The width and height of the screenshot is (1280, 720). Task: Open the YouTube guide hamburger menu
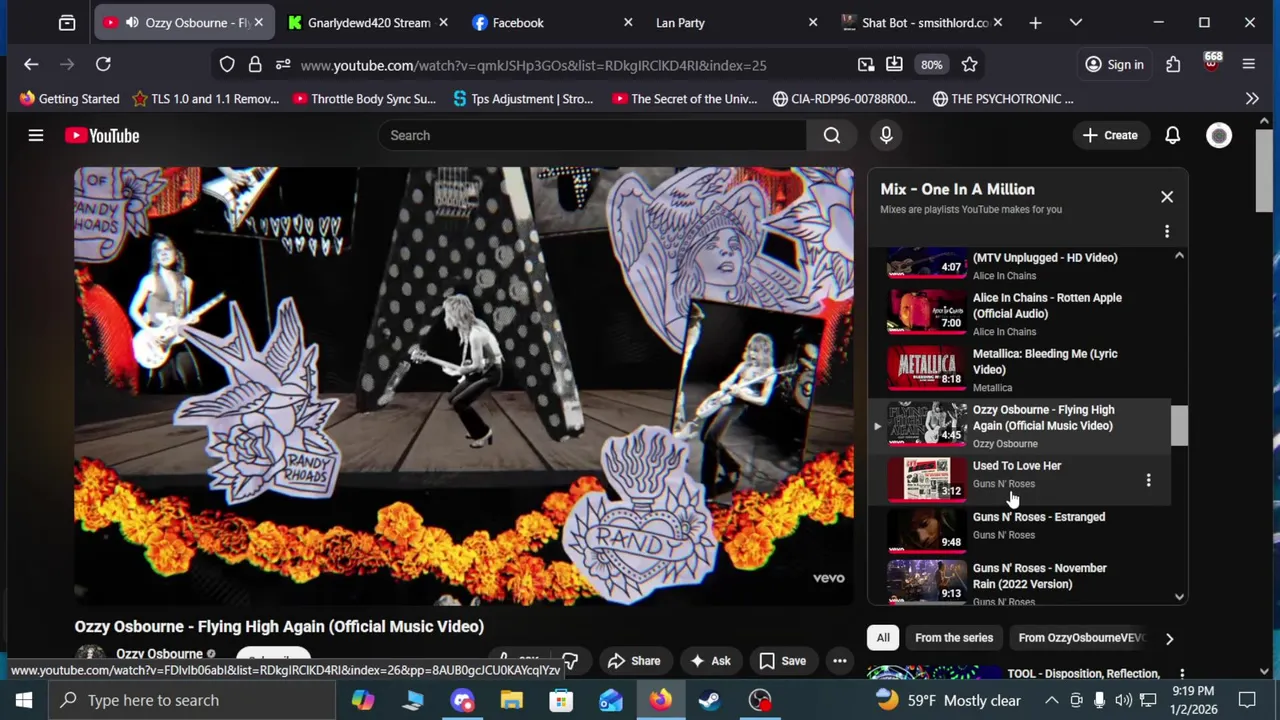[x=36, y=135]
